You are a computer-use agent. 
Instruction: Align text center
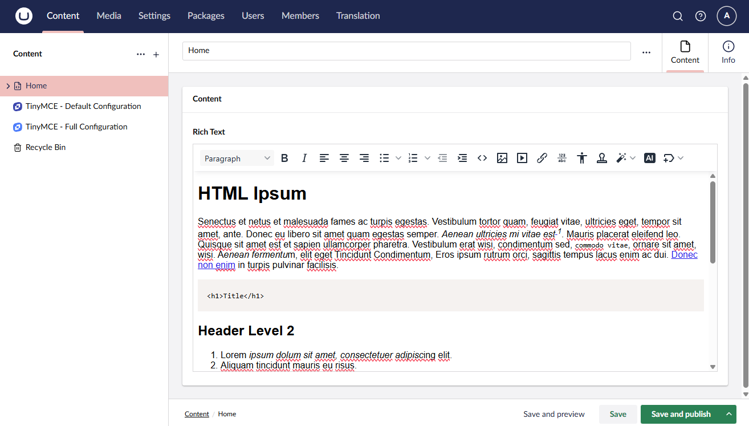point(344,158)
